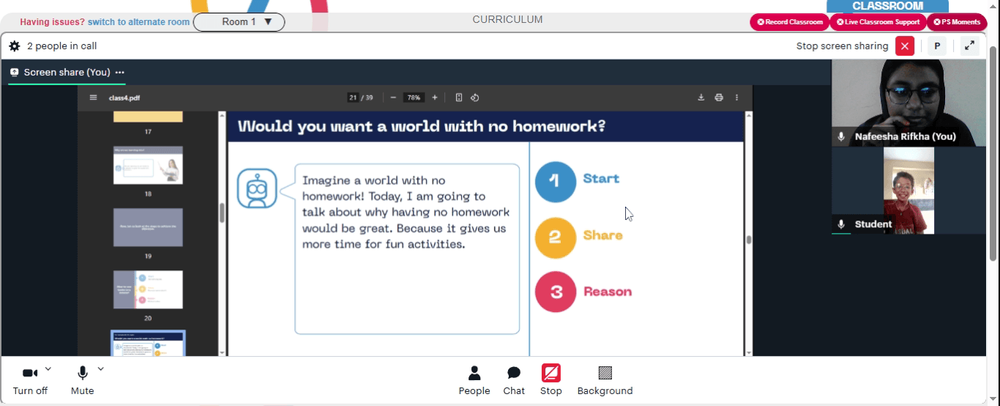The width and height of the screenshot is (1000, 406).
Task: Click the Start label on the slide
Action: 601,178
